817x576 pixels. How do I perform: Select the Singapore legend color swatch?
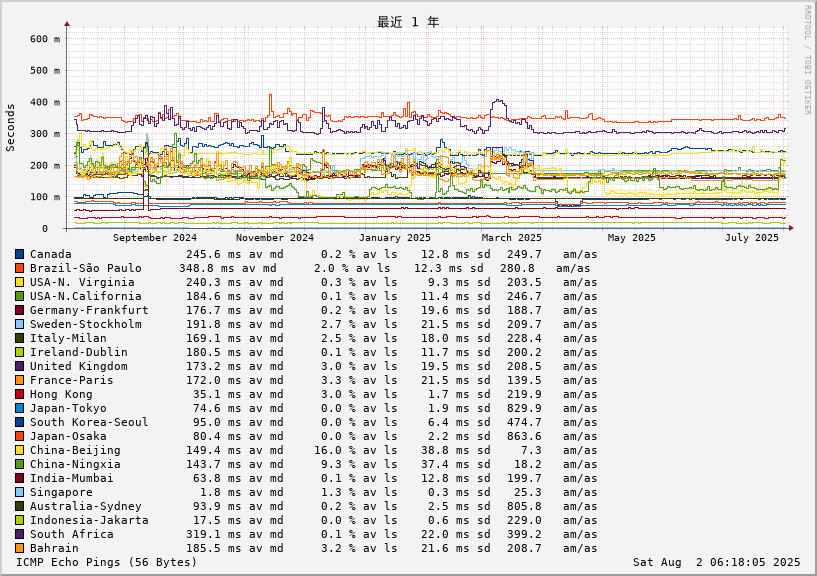click(x=19, y=493)
